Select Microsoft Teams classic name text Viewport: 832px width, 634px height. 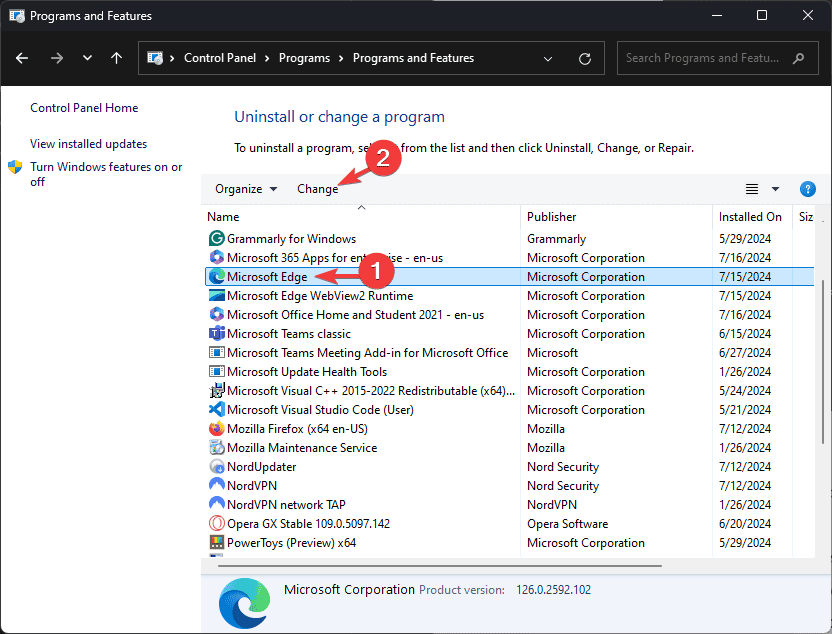[x=289, y=334]
